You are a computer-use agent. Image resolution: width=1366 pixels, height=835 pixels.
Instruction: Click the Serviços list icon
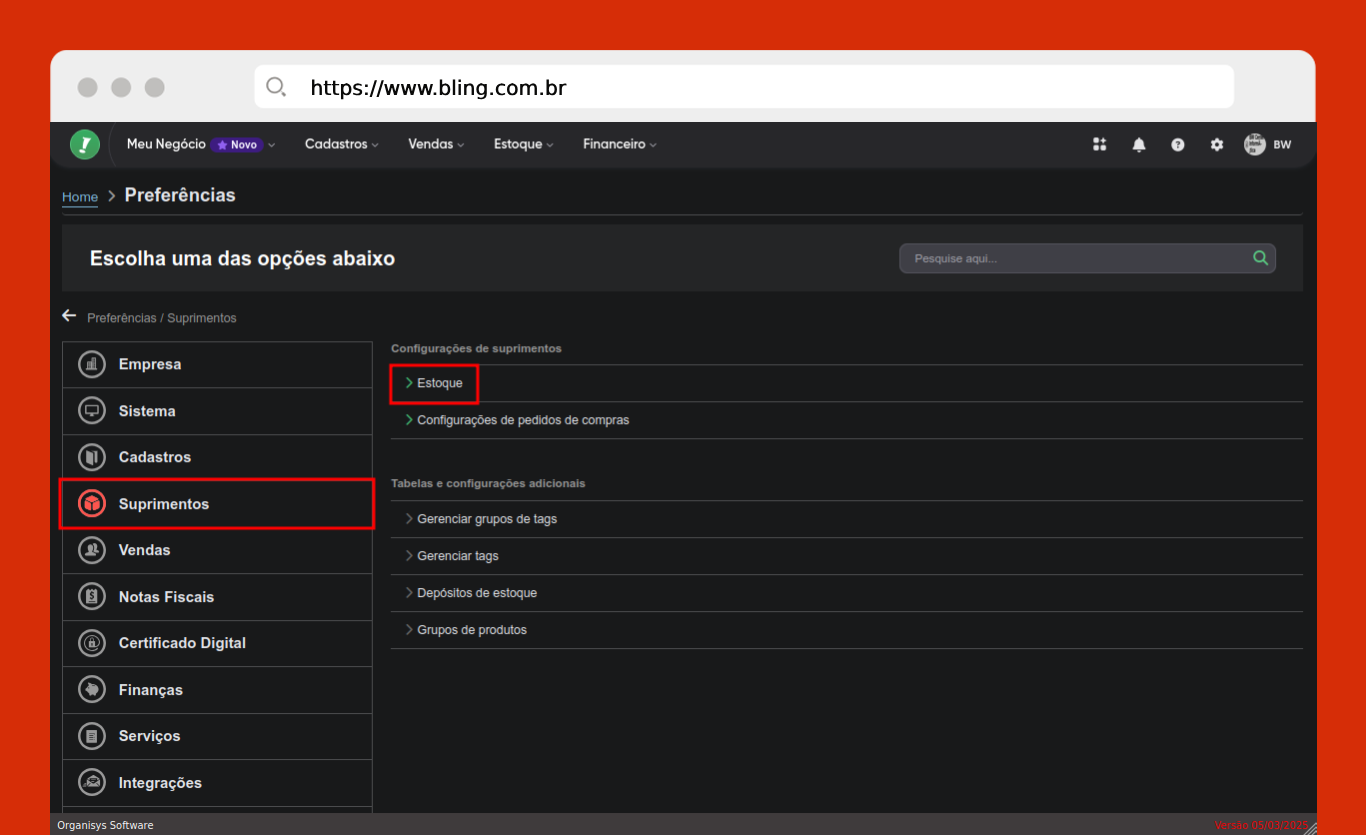click(x=92, y=736)
